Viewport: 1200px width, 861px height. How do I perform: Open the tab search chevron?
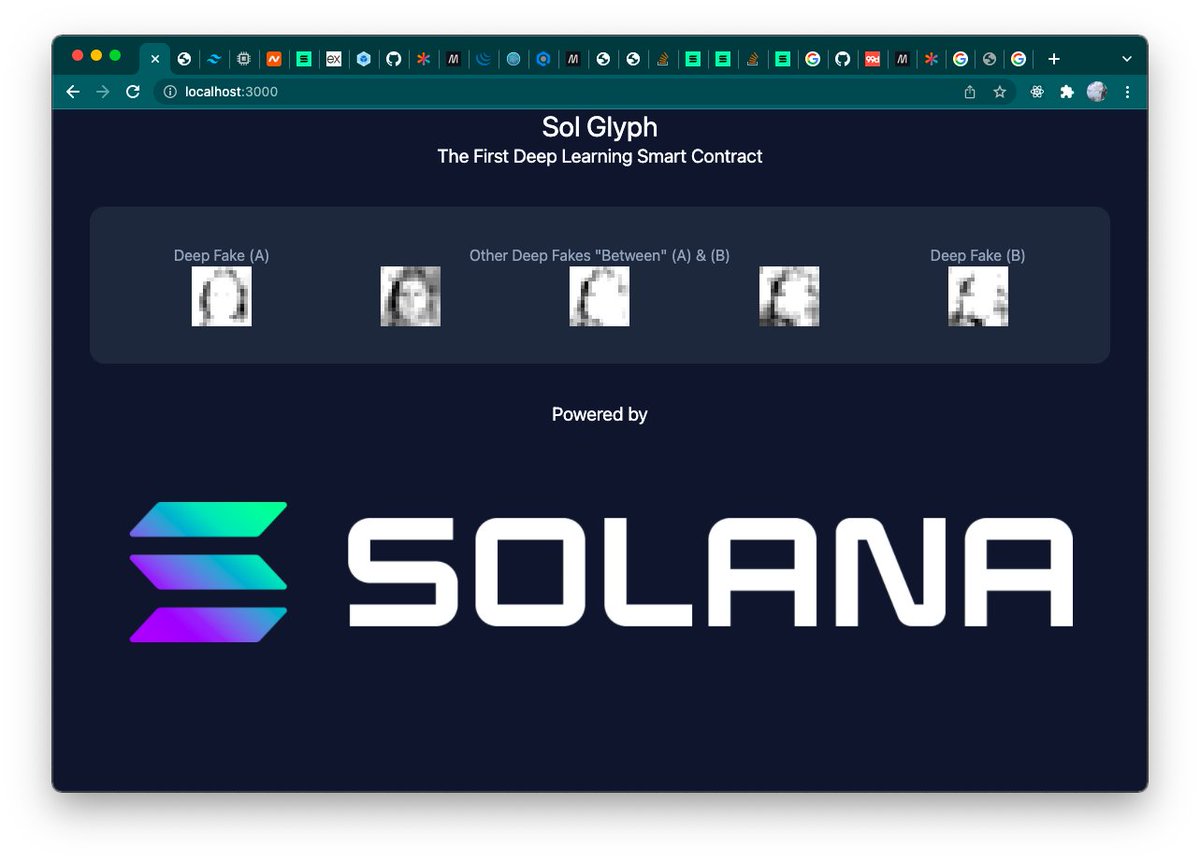coord(1126,59)
